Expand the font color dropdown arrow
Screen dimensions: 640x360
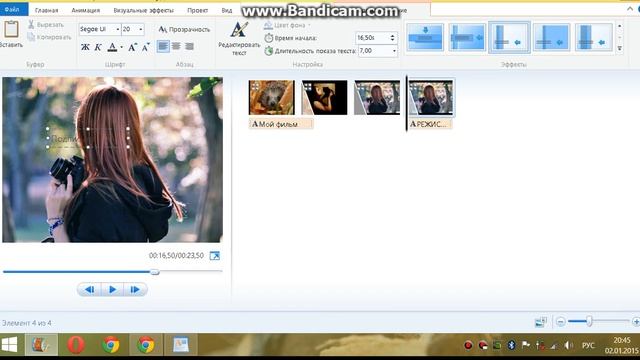coord(122,48)
